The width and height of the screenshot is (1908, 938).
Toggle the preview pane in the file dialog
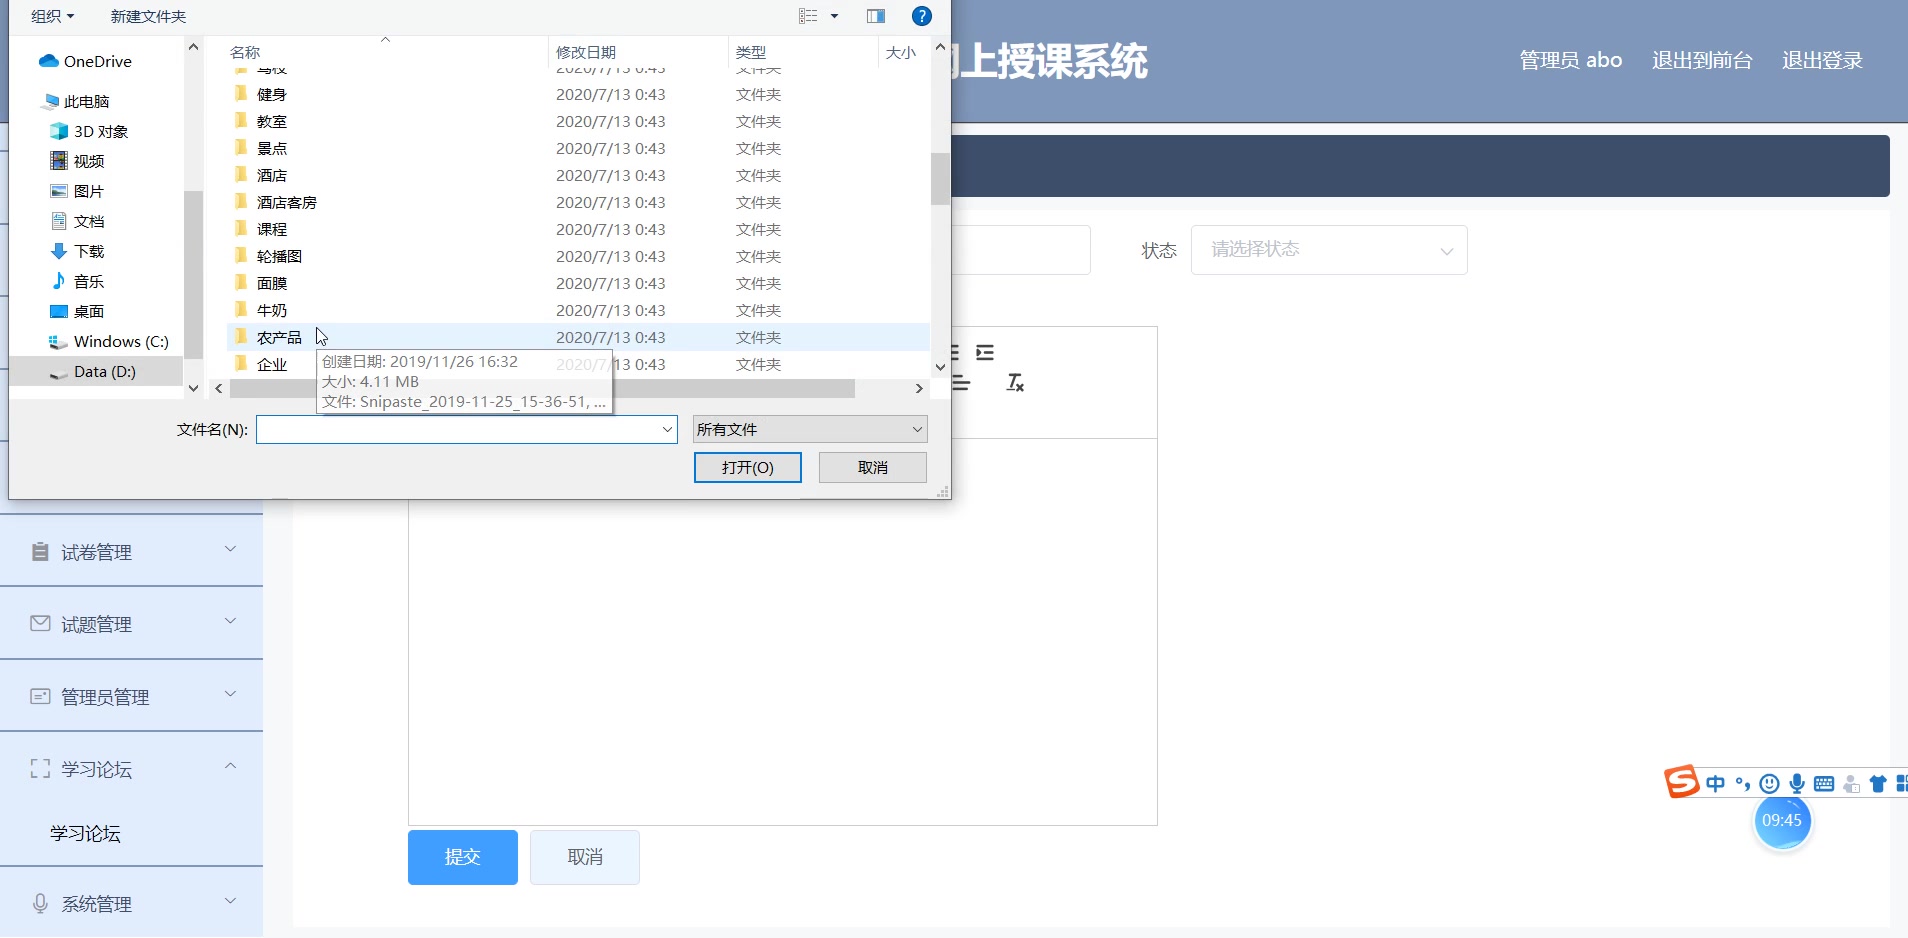coord(876,16)
